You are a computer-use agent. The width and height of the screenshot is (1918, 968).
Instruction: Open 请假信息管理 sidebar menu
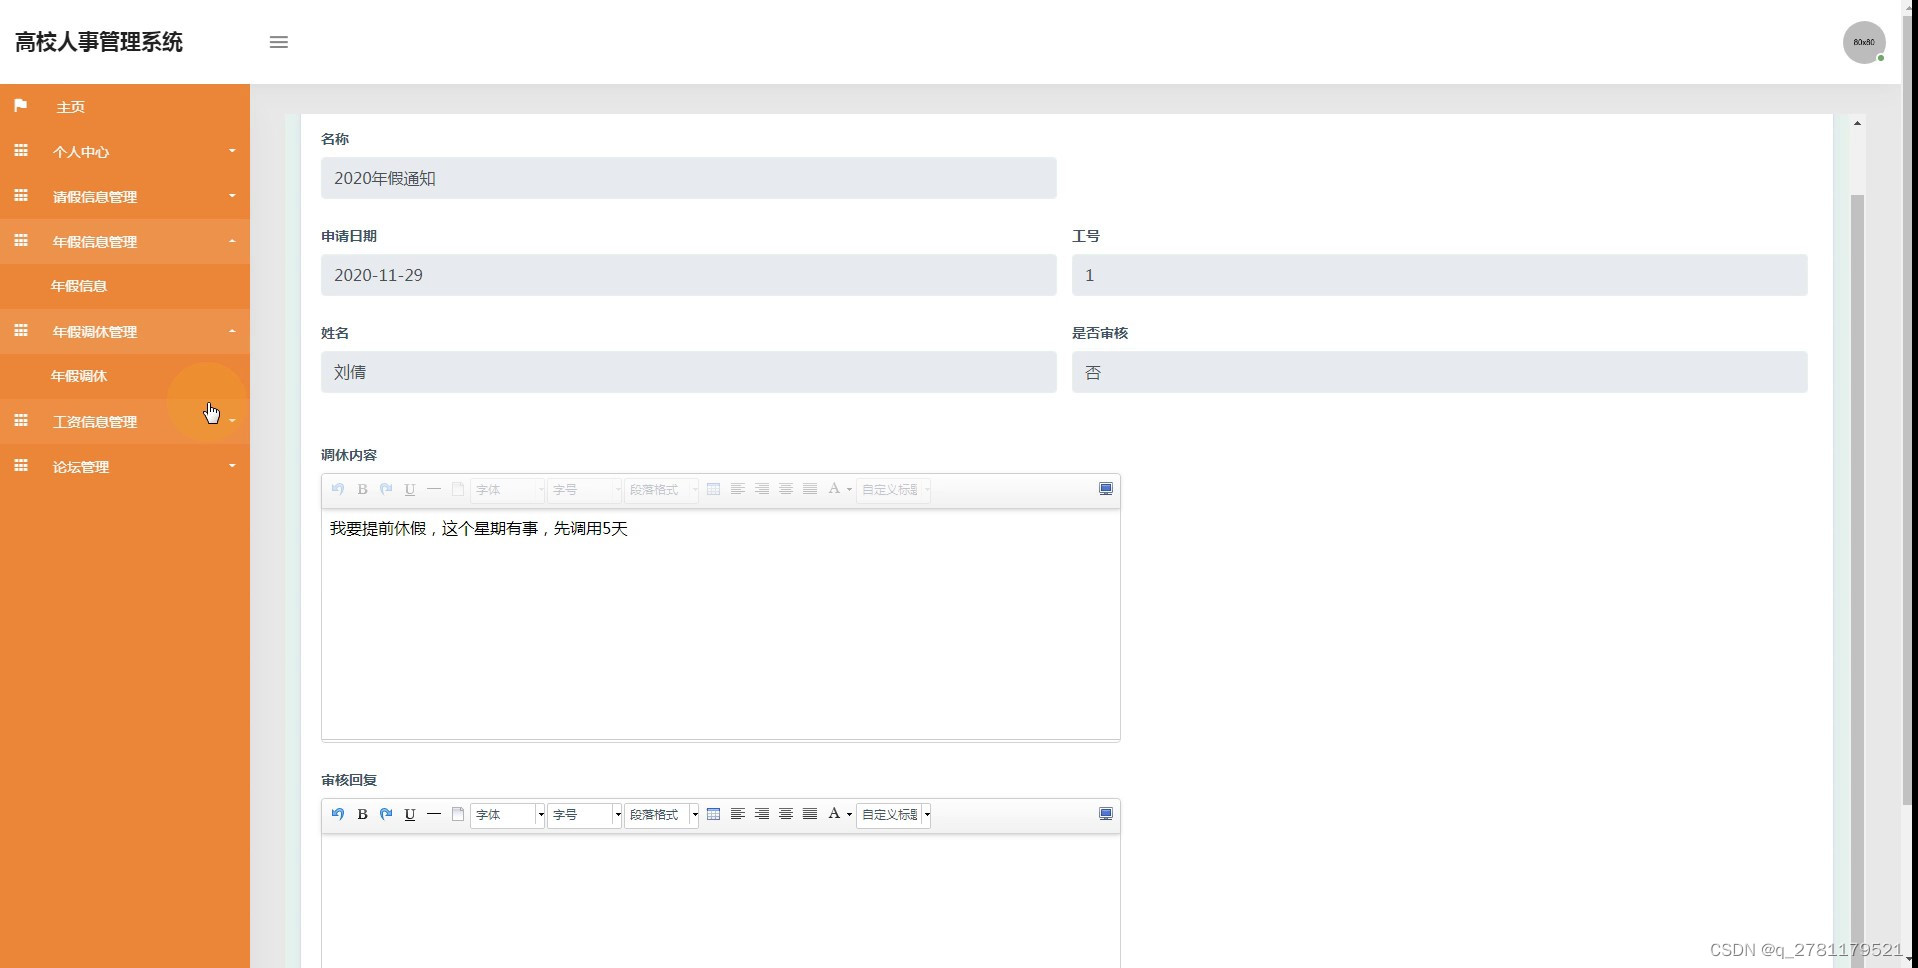(x=125, y=196)
